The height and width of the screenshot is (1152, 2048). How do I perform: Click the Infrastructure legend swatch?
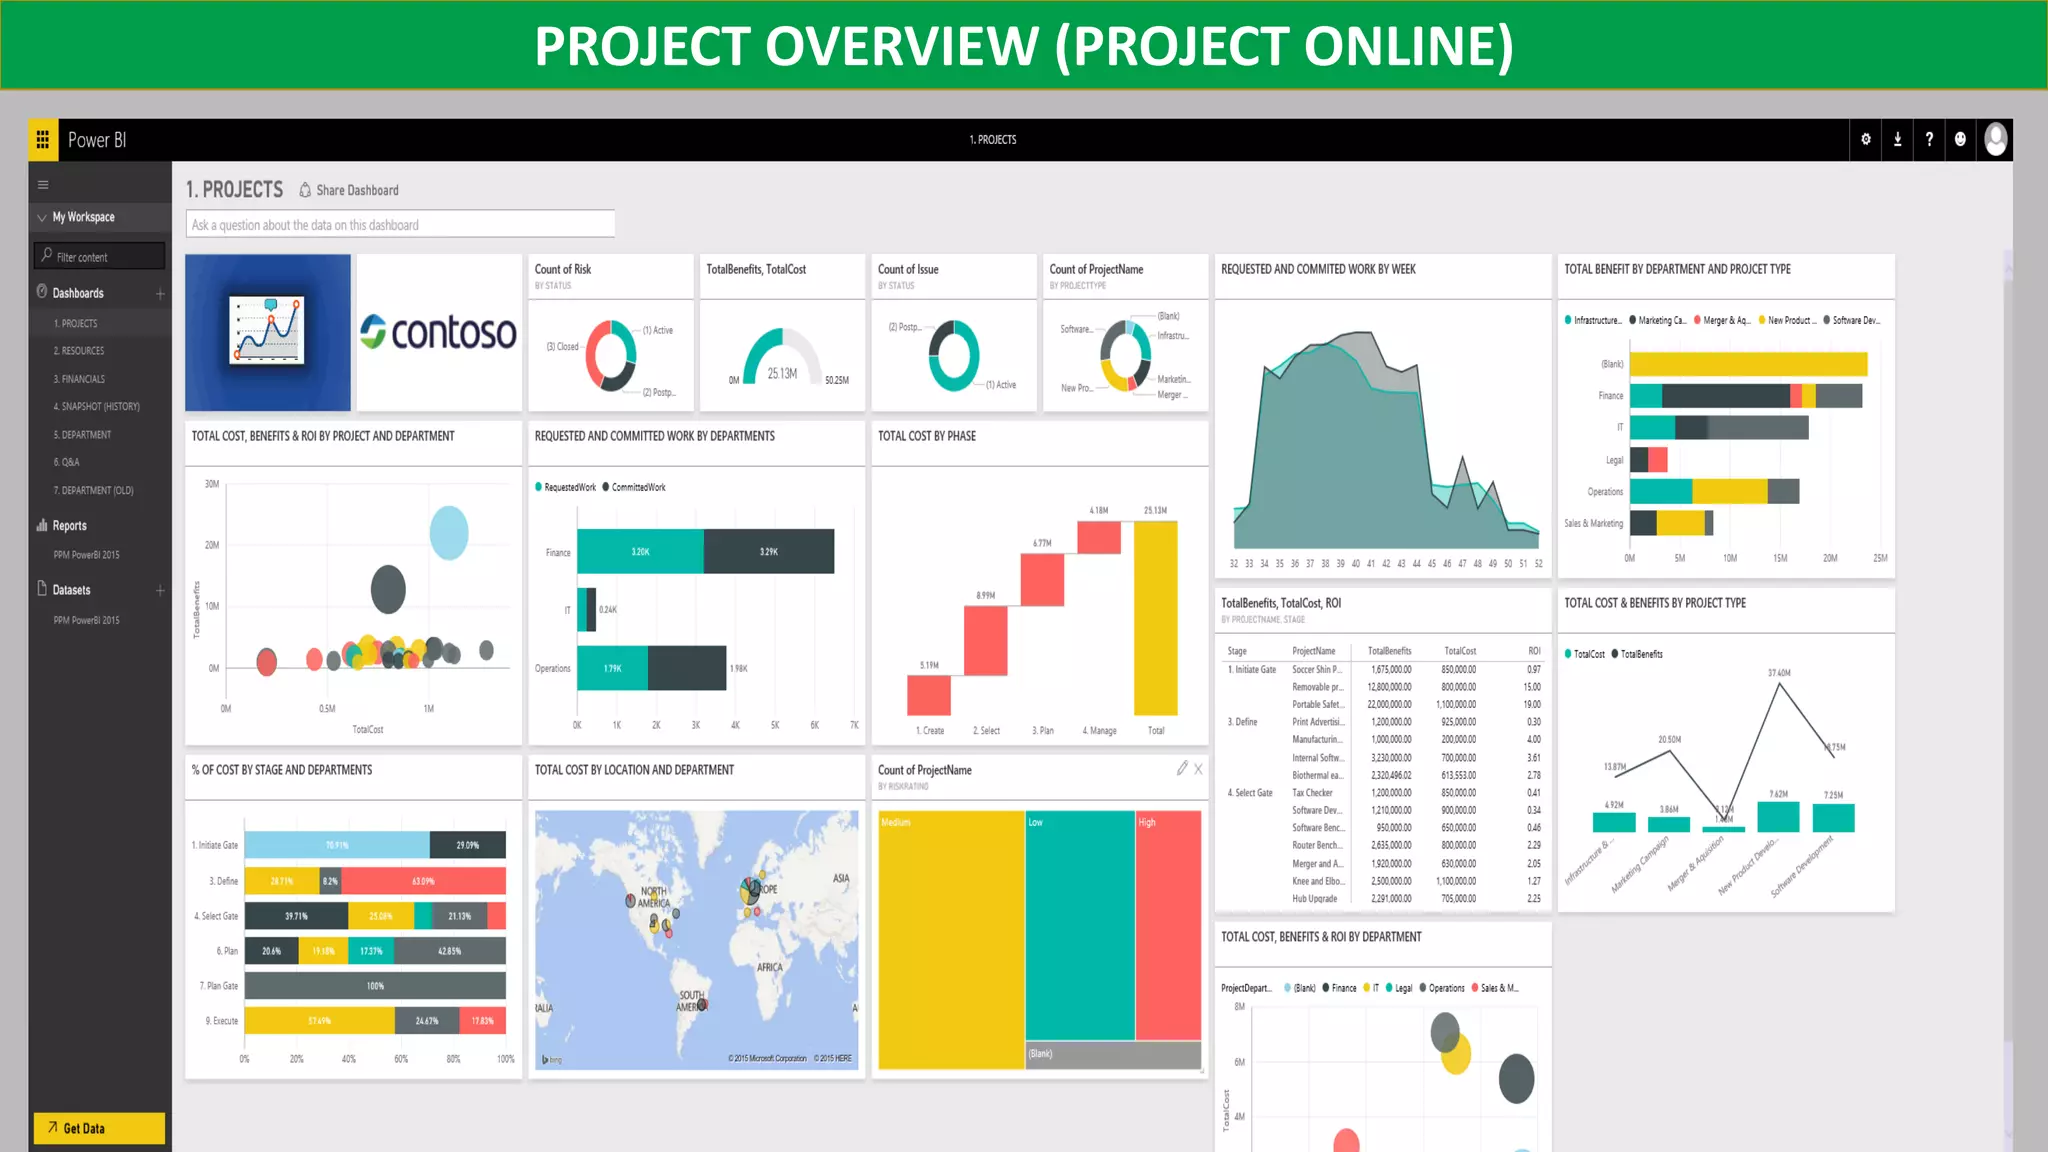[1568, 320]
